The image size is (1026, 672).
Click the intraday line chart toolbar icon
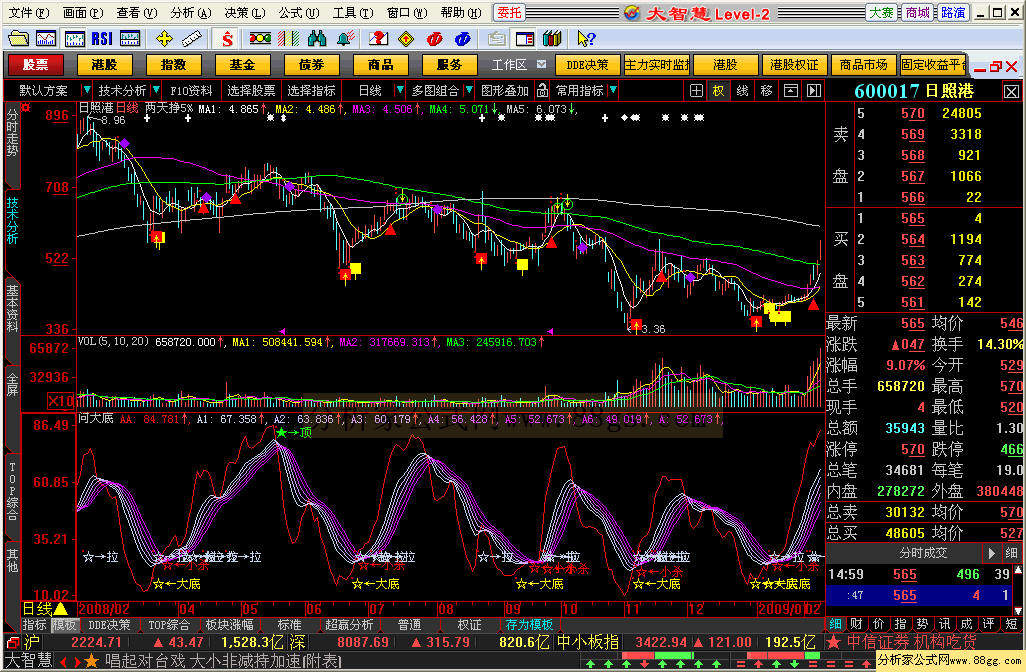[x=46, y=39]
